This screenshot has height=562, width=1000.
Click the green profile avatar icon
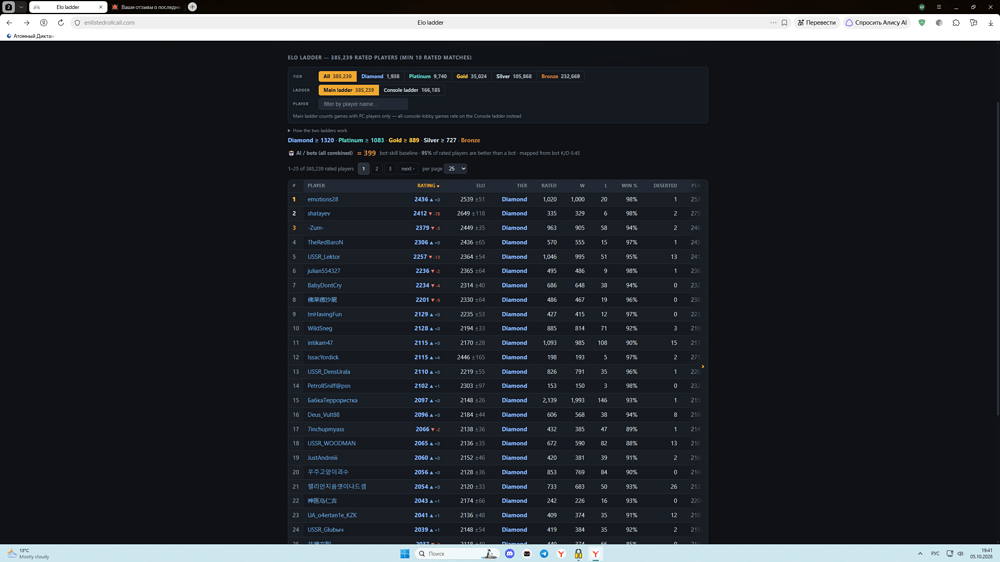pyautogui.click(x=922, y=7)
